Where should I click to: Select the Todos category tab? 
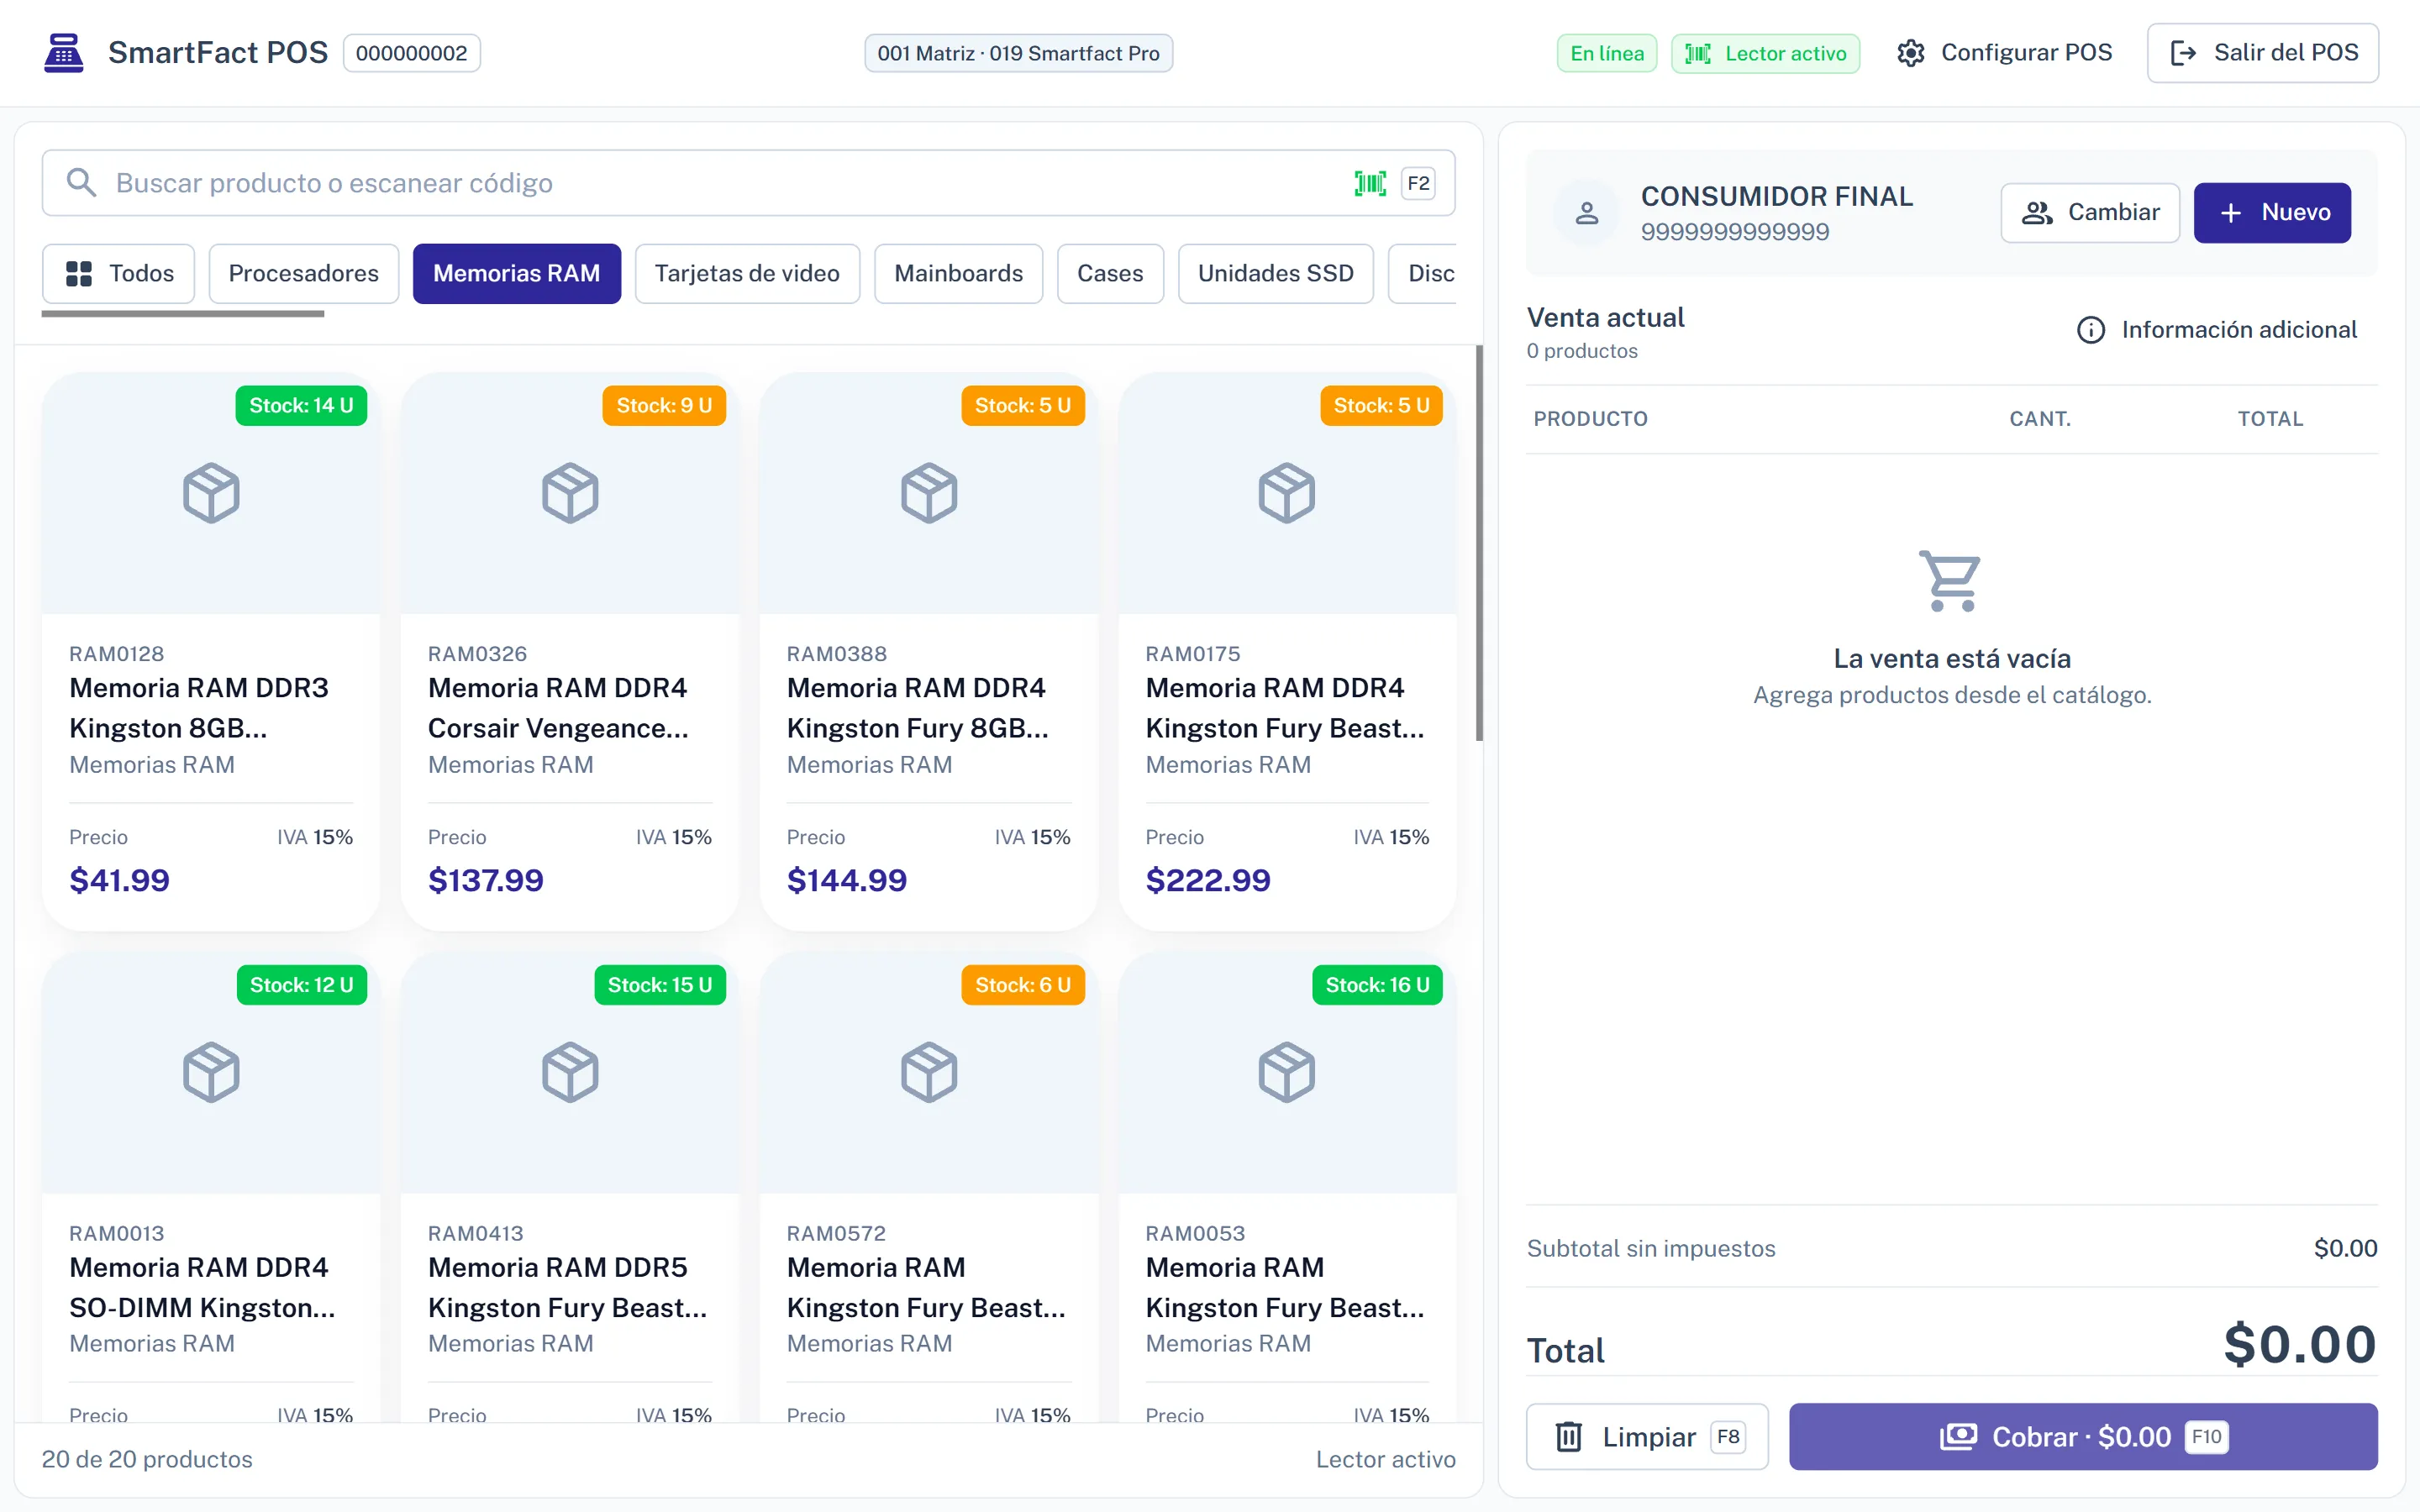pyautogui.click(x=119, y=274)
